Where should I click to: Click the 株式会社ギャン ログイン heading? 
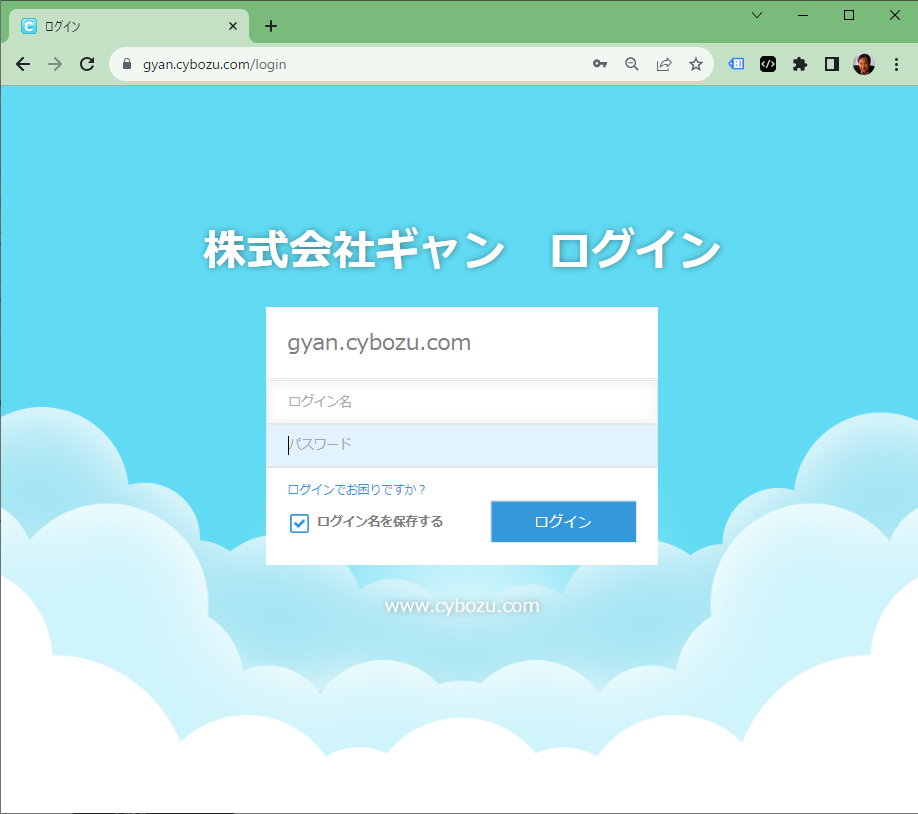click(462, 249)
